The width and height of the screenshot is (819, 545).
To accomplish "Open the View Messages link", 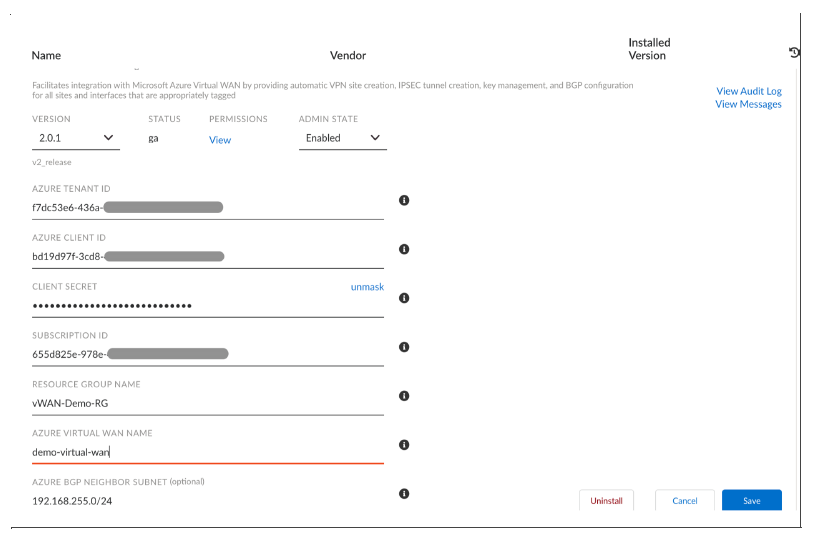I will tap(748, 104).
